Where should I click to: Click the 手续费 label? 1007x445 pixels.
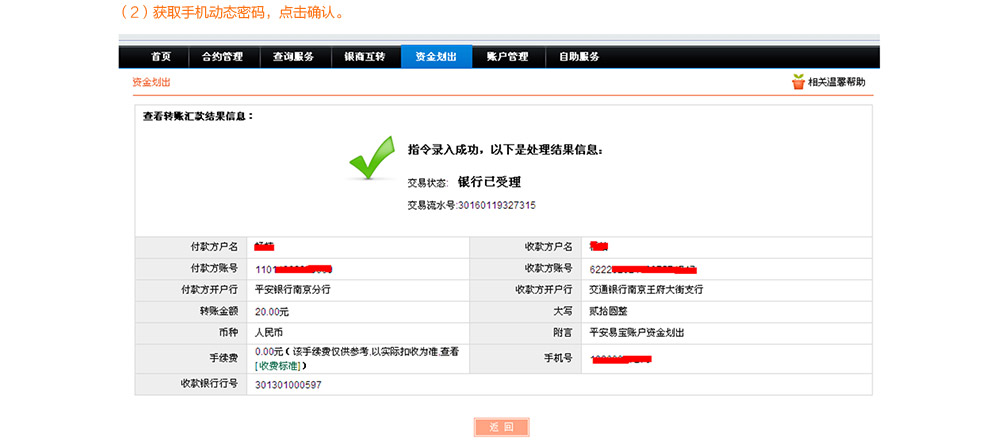pos(223,359)
